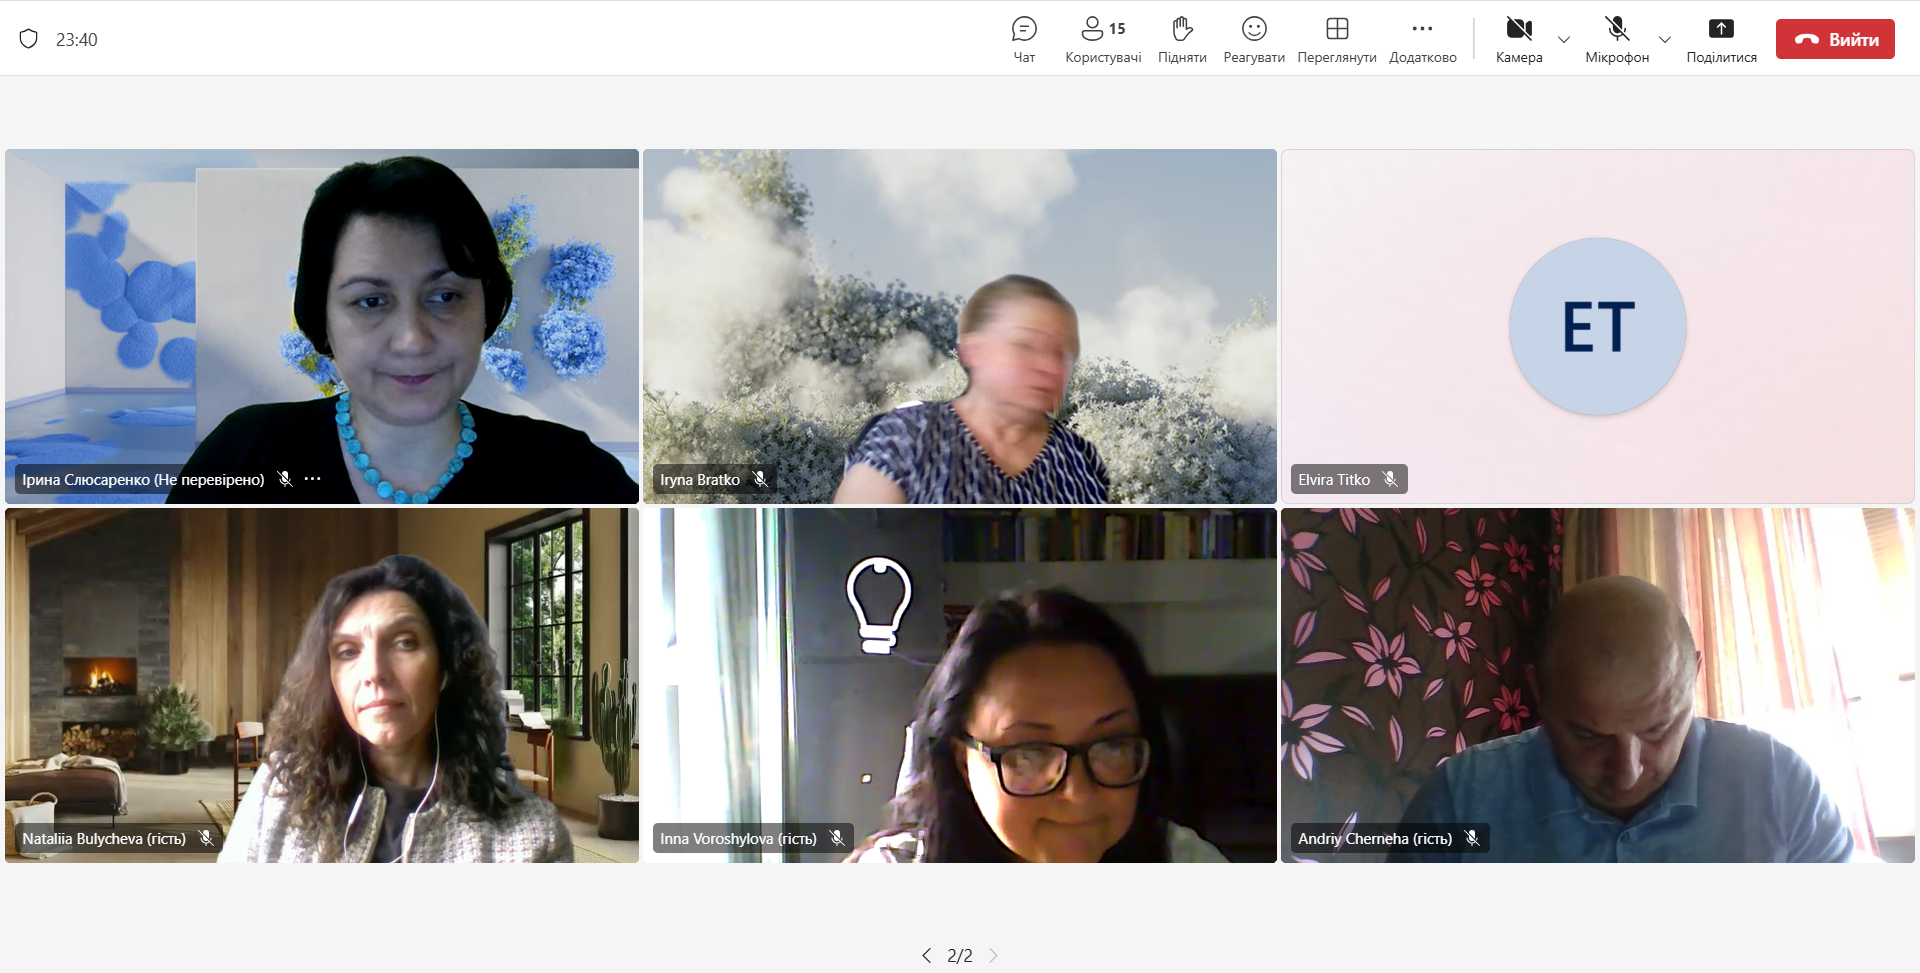Screen dimensions: 1920x973
Task: Unmute using the Мікрофон toggle
Action: tap(1616, 39)
